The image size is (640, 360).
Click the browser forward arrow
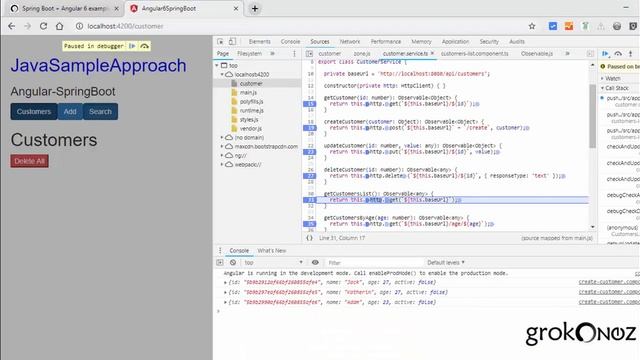pos(27,26)
